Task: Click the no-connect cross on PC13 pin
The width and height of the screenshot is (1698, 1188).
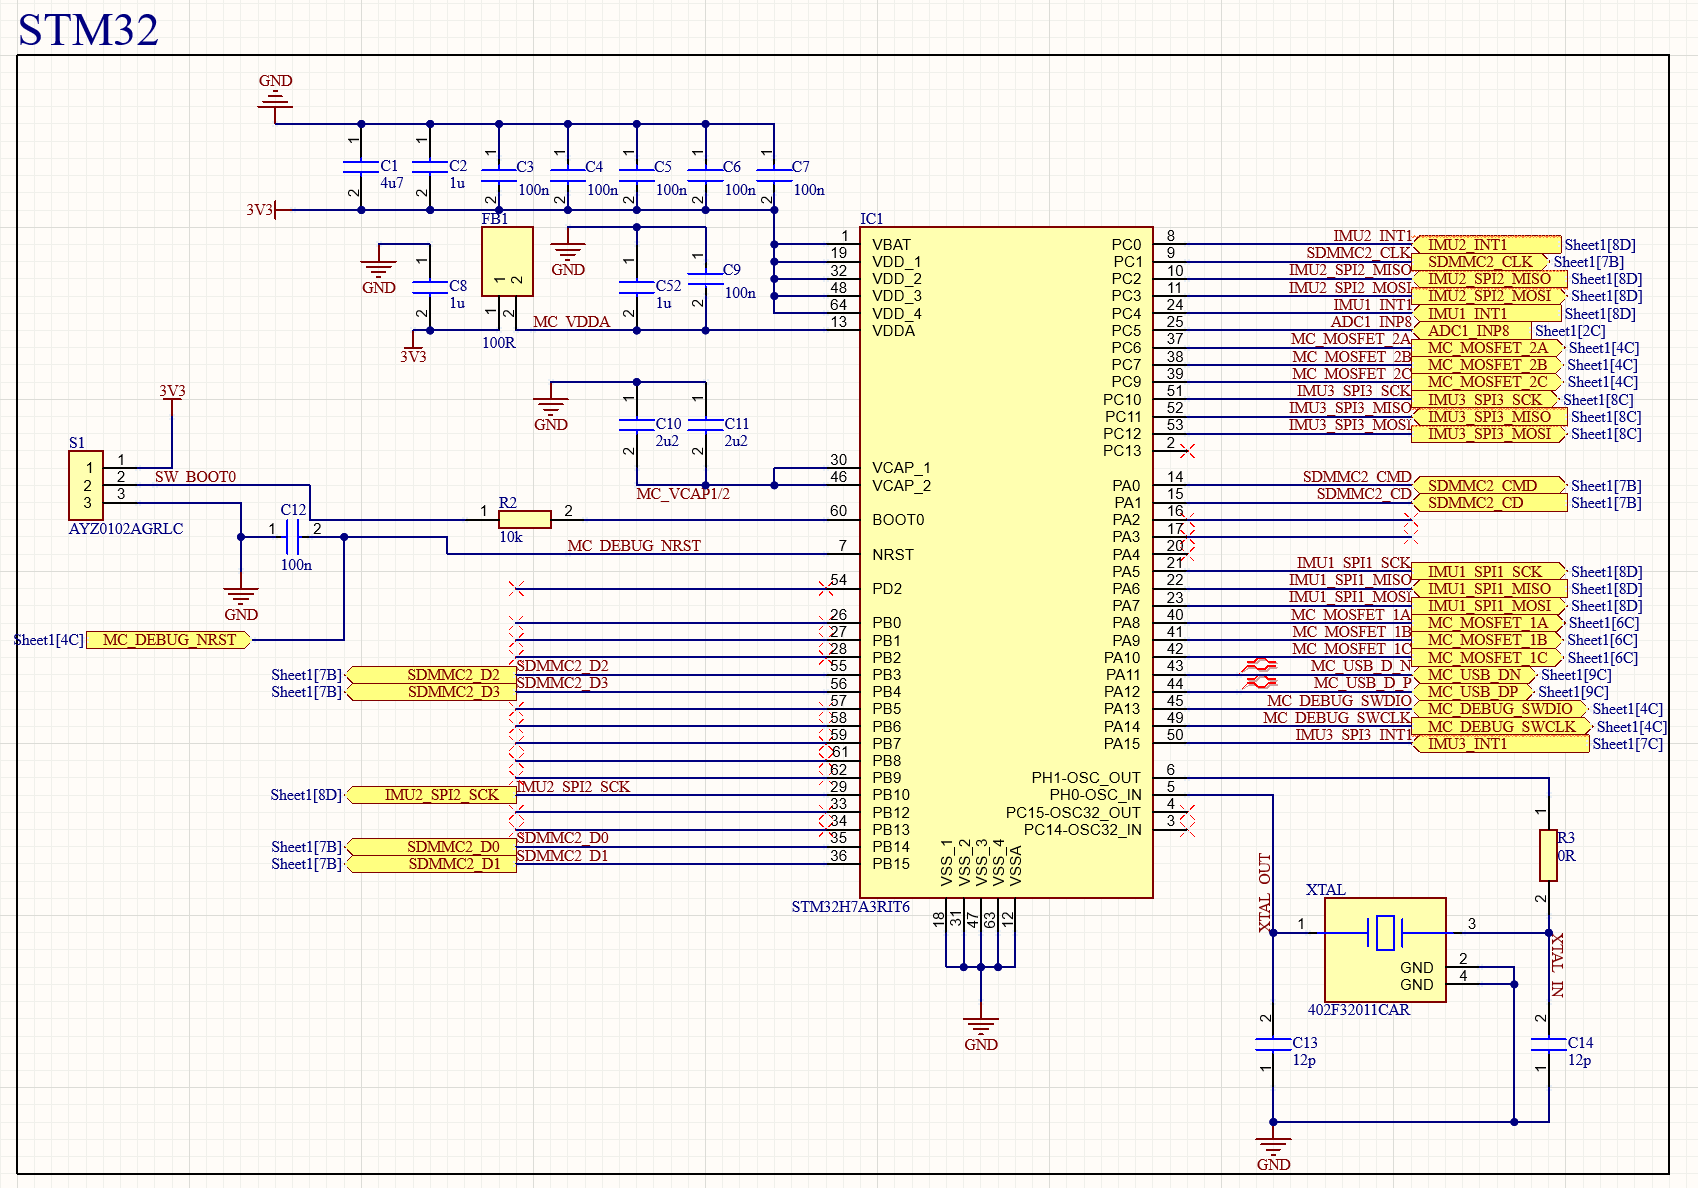Action: pyautogui.click(x=1187, y=451)
